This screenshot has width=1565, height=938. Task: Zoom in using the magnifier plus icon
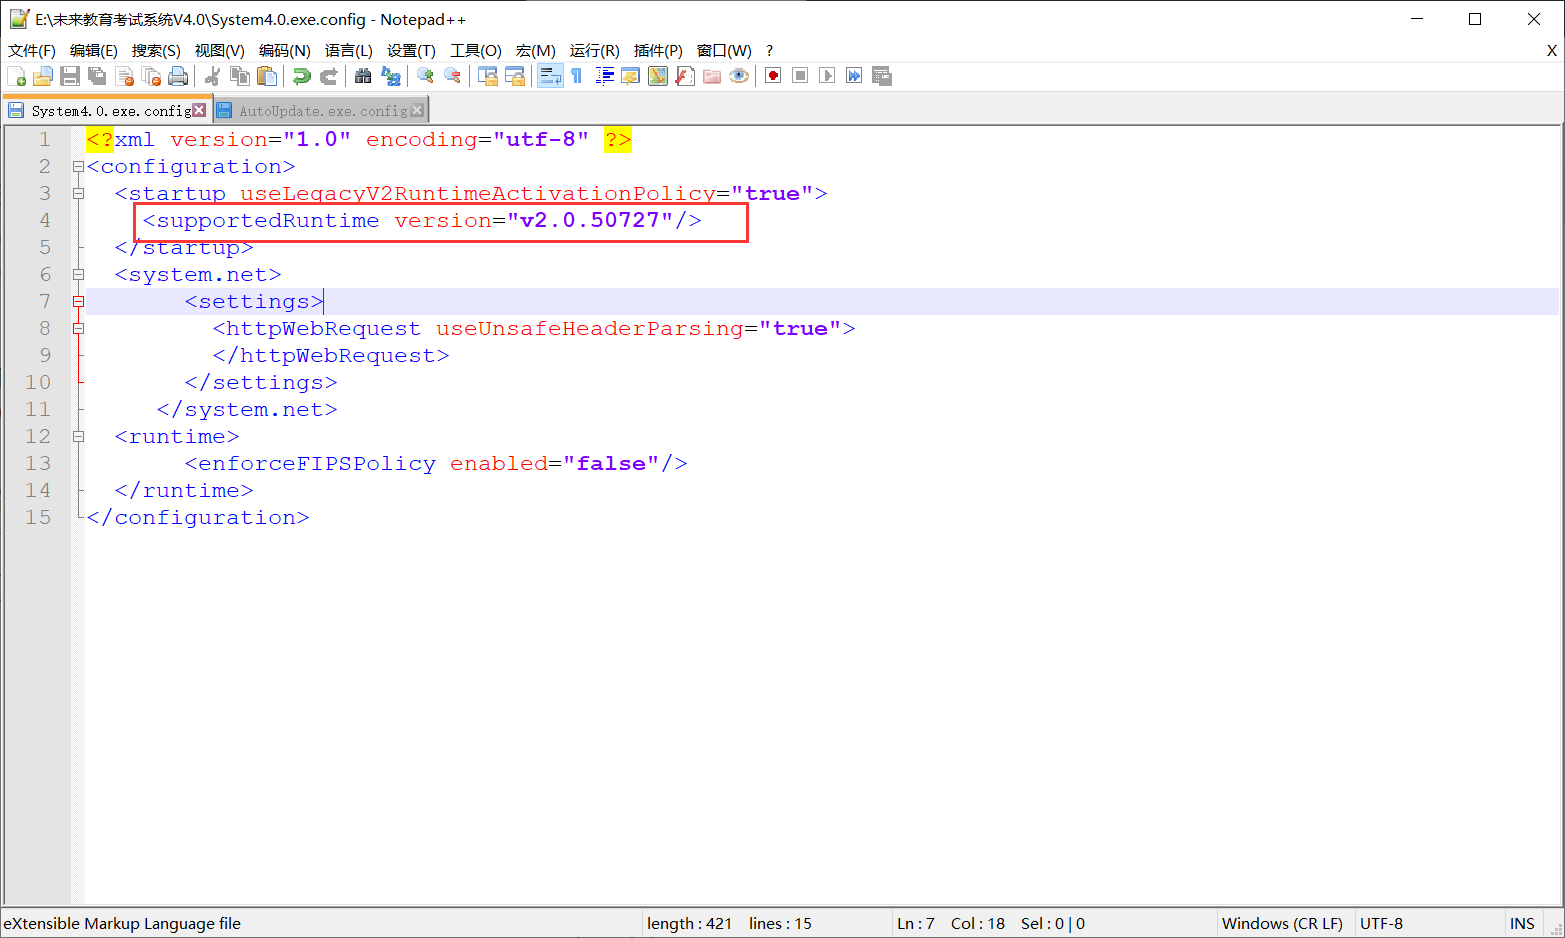coord(425,76)
